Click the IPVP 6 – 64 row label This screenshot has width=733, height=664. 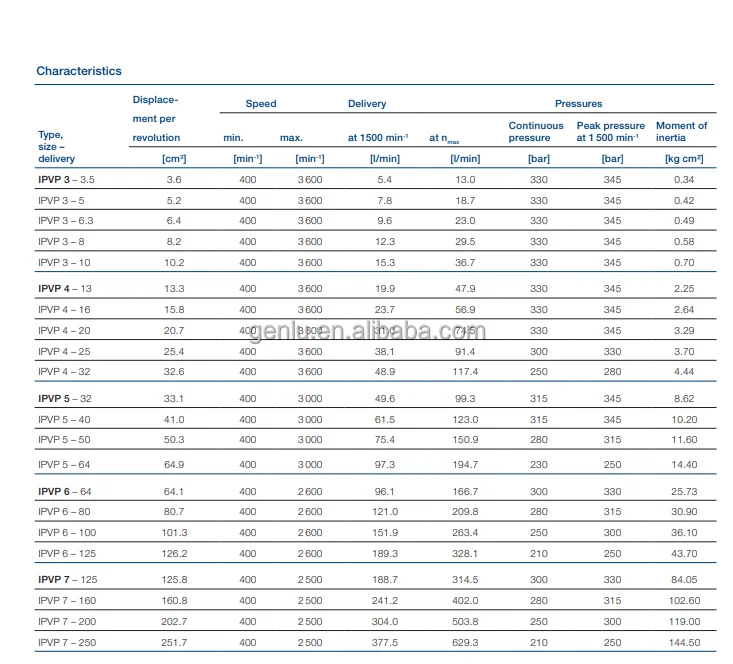click(x=65, y=491)
